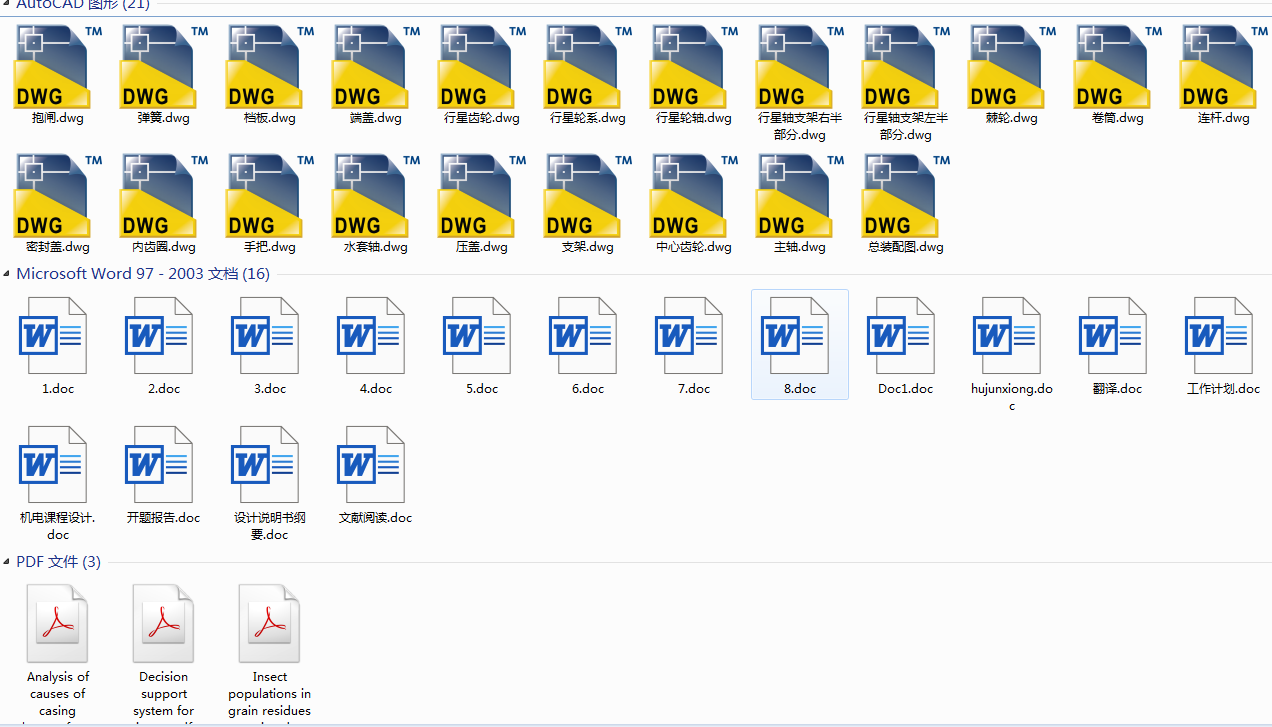
Task: Open the 设计说明书纲要.doc file
Action: tap(269, 464)
